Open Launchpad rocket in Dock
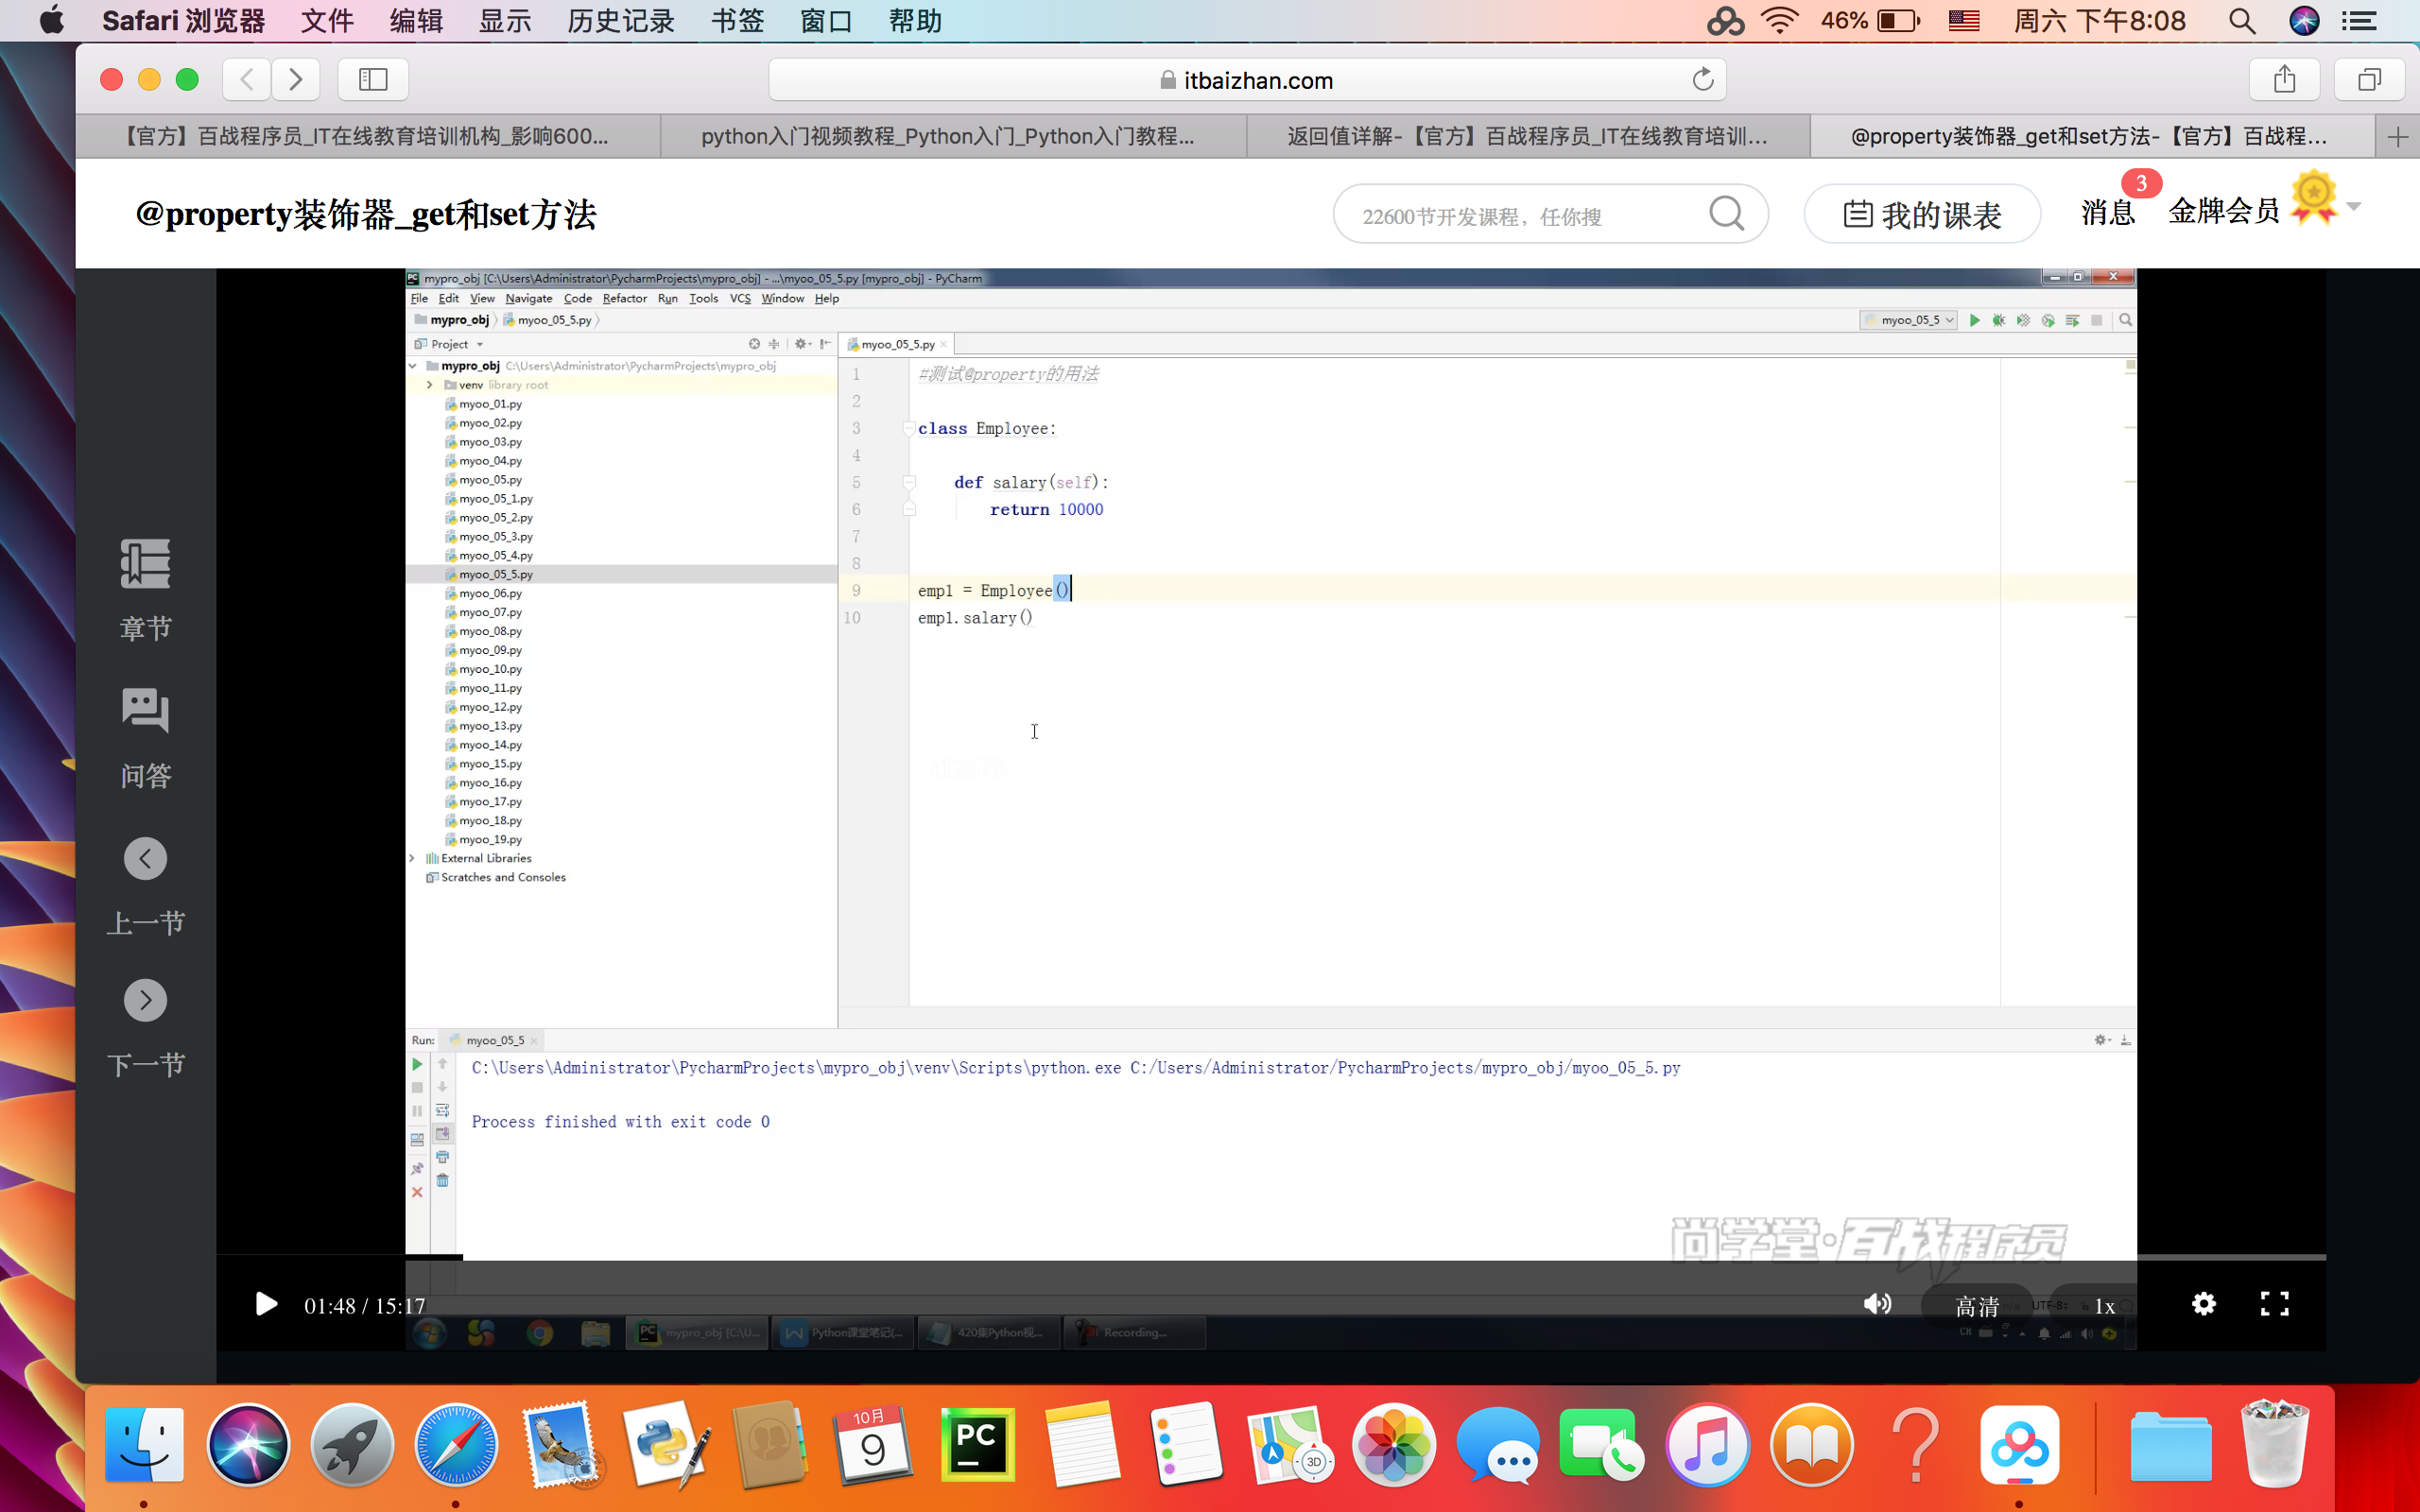The height and width of the screenshot is (1512, 2420). pos(352,1444)
